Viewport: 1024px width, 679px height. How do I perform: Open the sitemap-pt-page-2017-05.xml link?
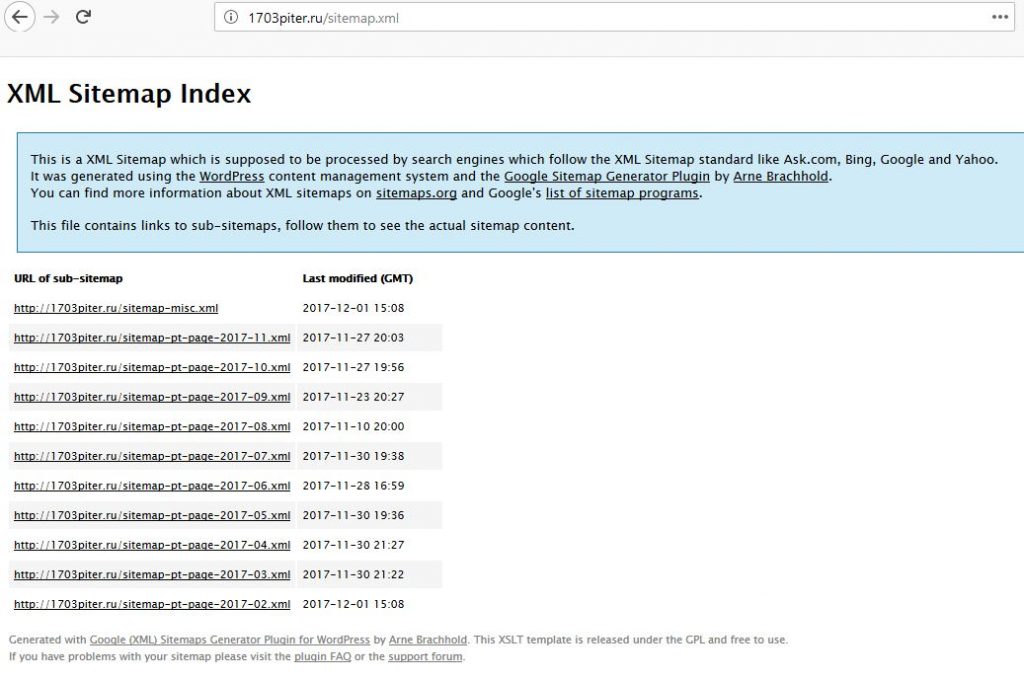pyautogui.click(x=152, y=515)
